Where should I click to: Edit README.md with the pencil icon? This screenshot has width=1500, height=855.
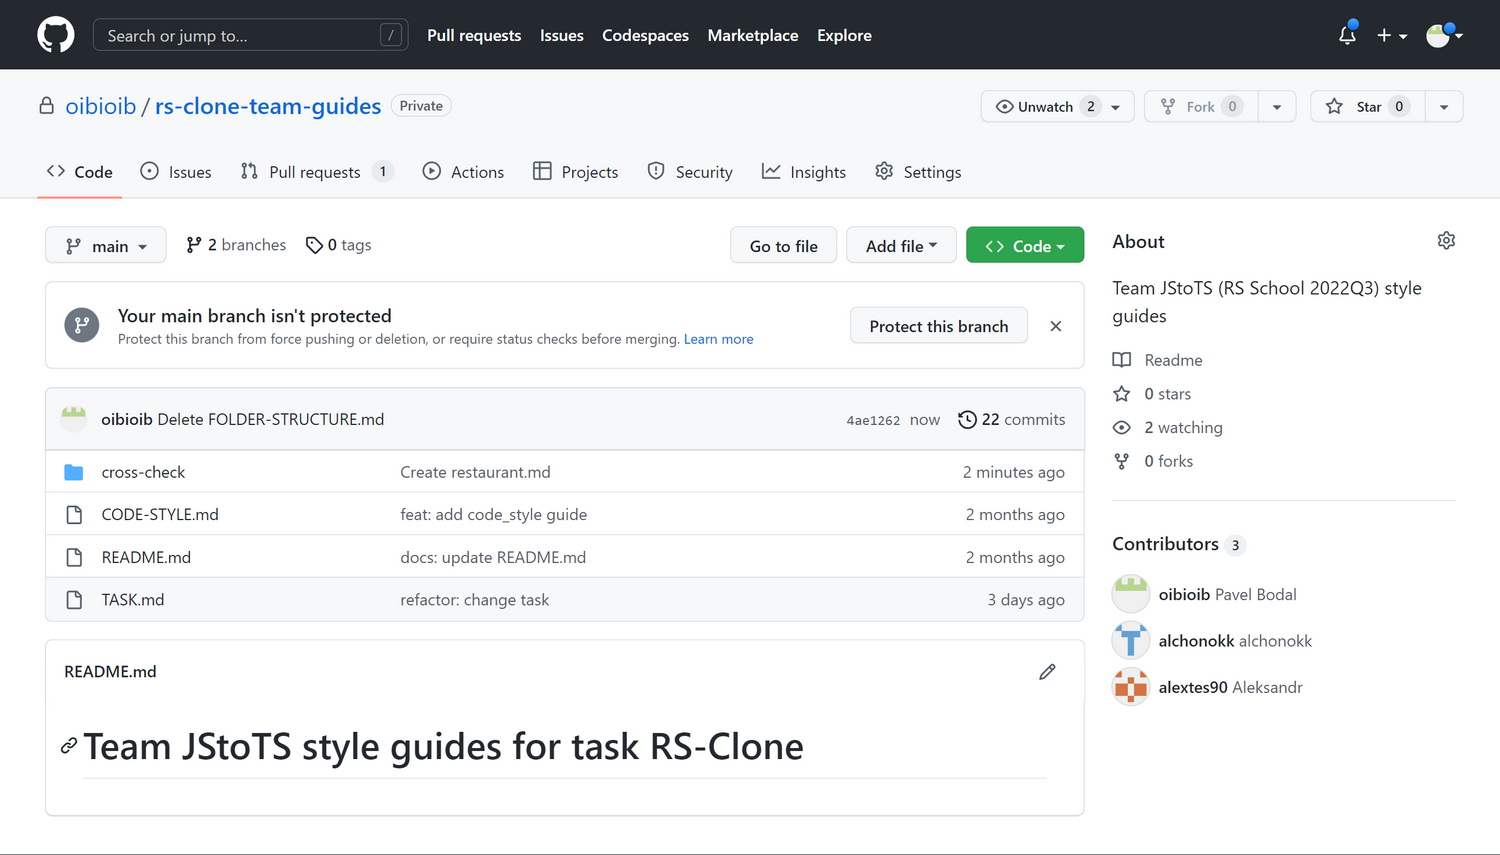[x=1047, y=672]
